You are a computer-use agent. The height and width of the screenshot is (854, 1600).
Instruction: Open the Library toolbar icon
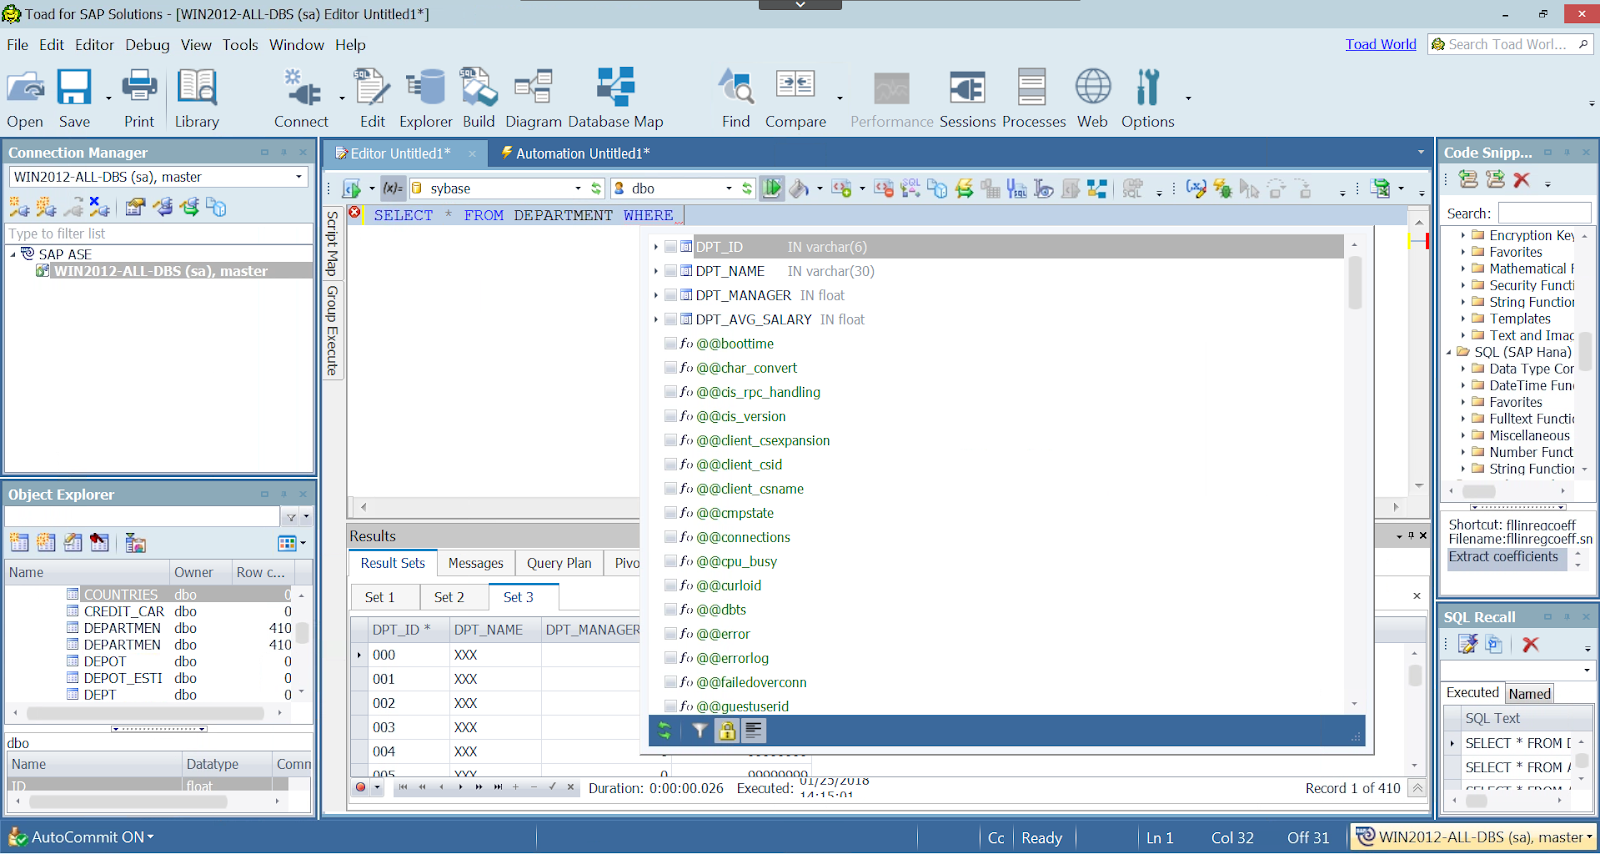(x=197, y=98)
